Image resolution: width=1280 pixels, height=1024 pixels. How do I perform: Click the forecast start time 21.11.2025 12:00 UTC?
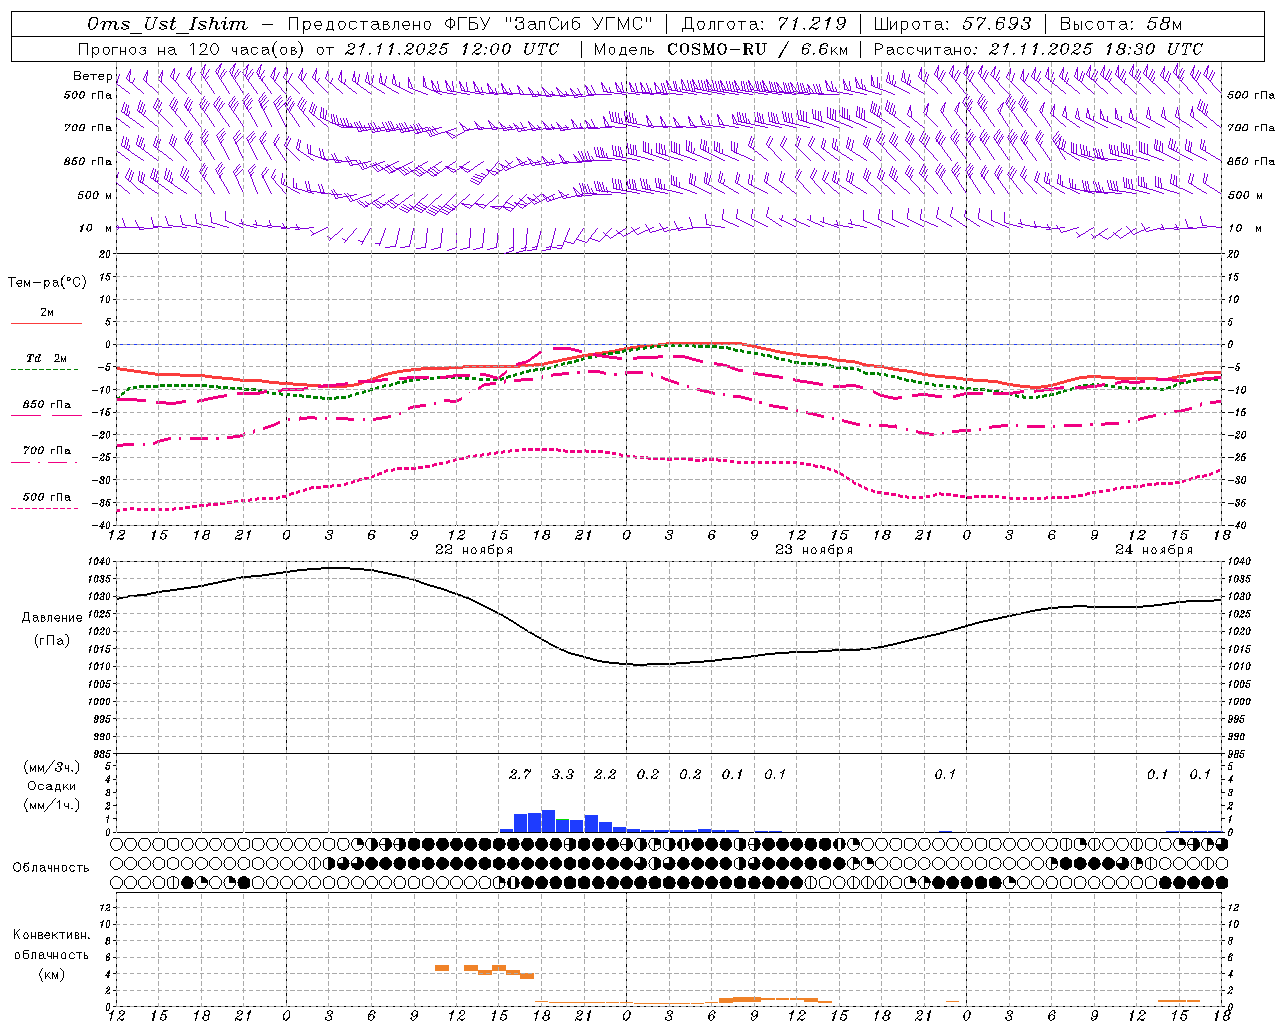click(x=452, y=49)
